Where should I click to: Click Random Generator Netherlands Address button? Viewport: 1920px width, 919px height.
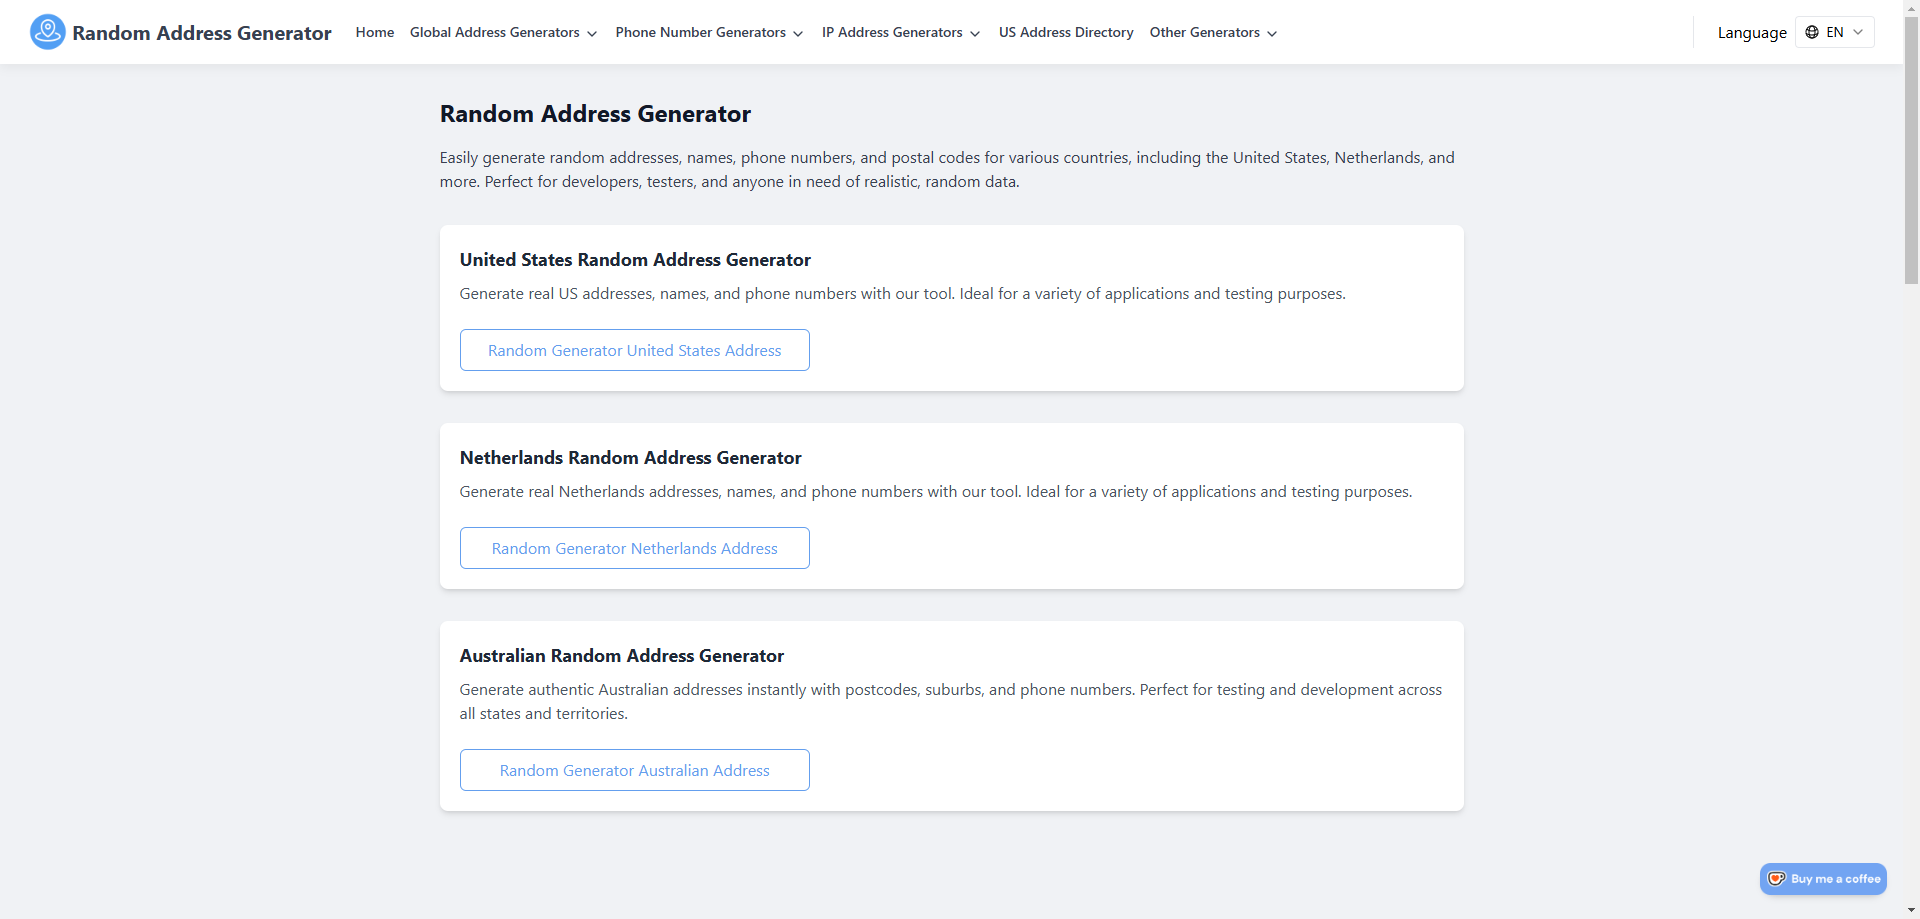635,548
